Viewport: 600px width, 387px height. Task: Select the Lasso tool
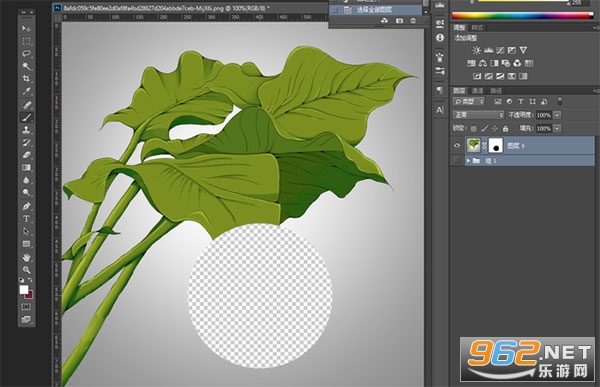(x=26, y=54)
